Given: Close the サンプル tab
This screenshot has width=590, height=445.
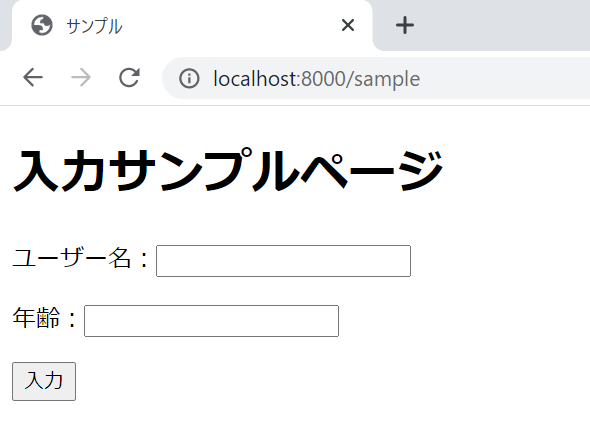Looking at the screenshot, I should (x=348, y=26).
